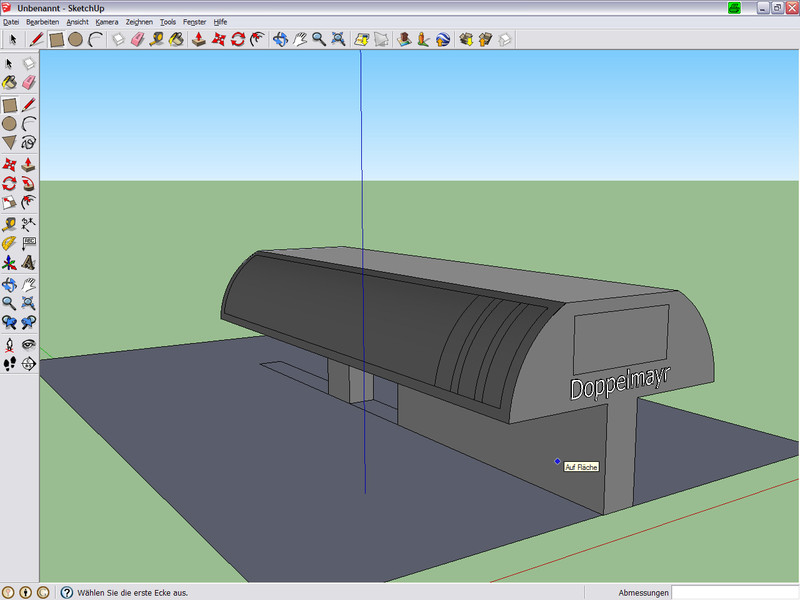The width and height of the screenshot is (800, 600).
Task: Click the Abmessungen measurements input box
Action: (x=735, y=592)
